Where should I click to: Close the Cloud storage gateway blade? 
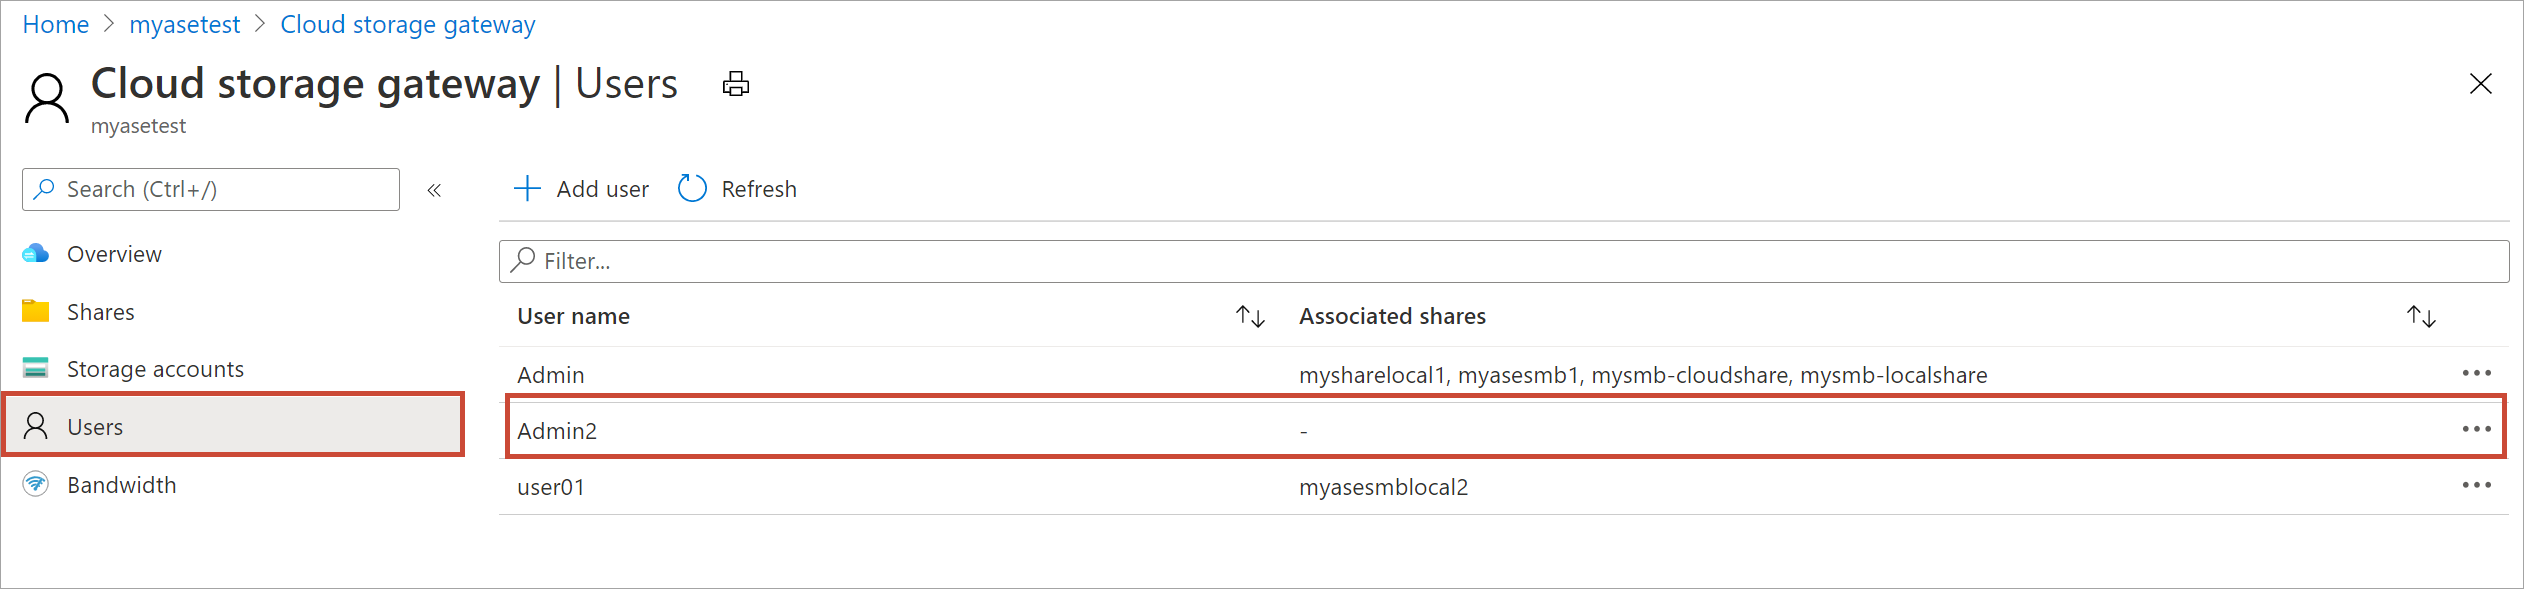(x=2480, y=84)
